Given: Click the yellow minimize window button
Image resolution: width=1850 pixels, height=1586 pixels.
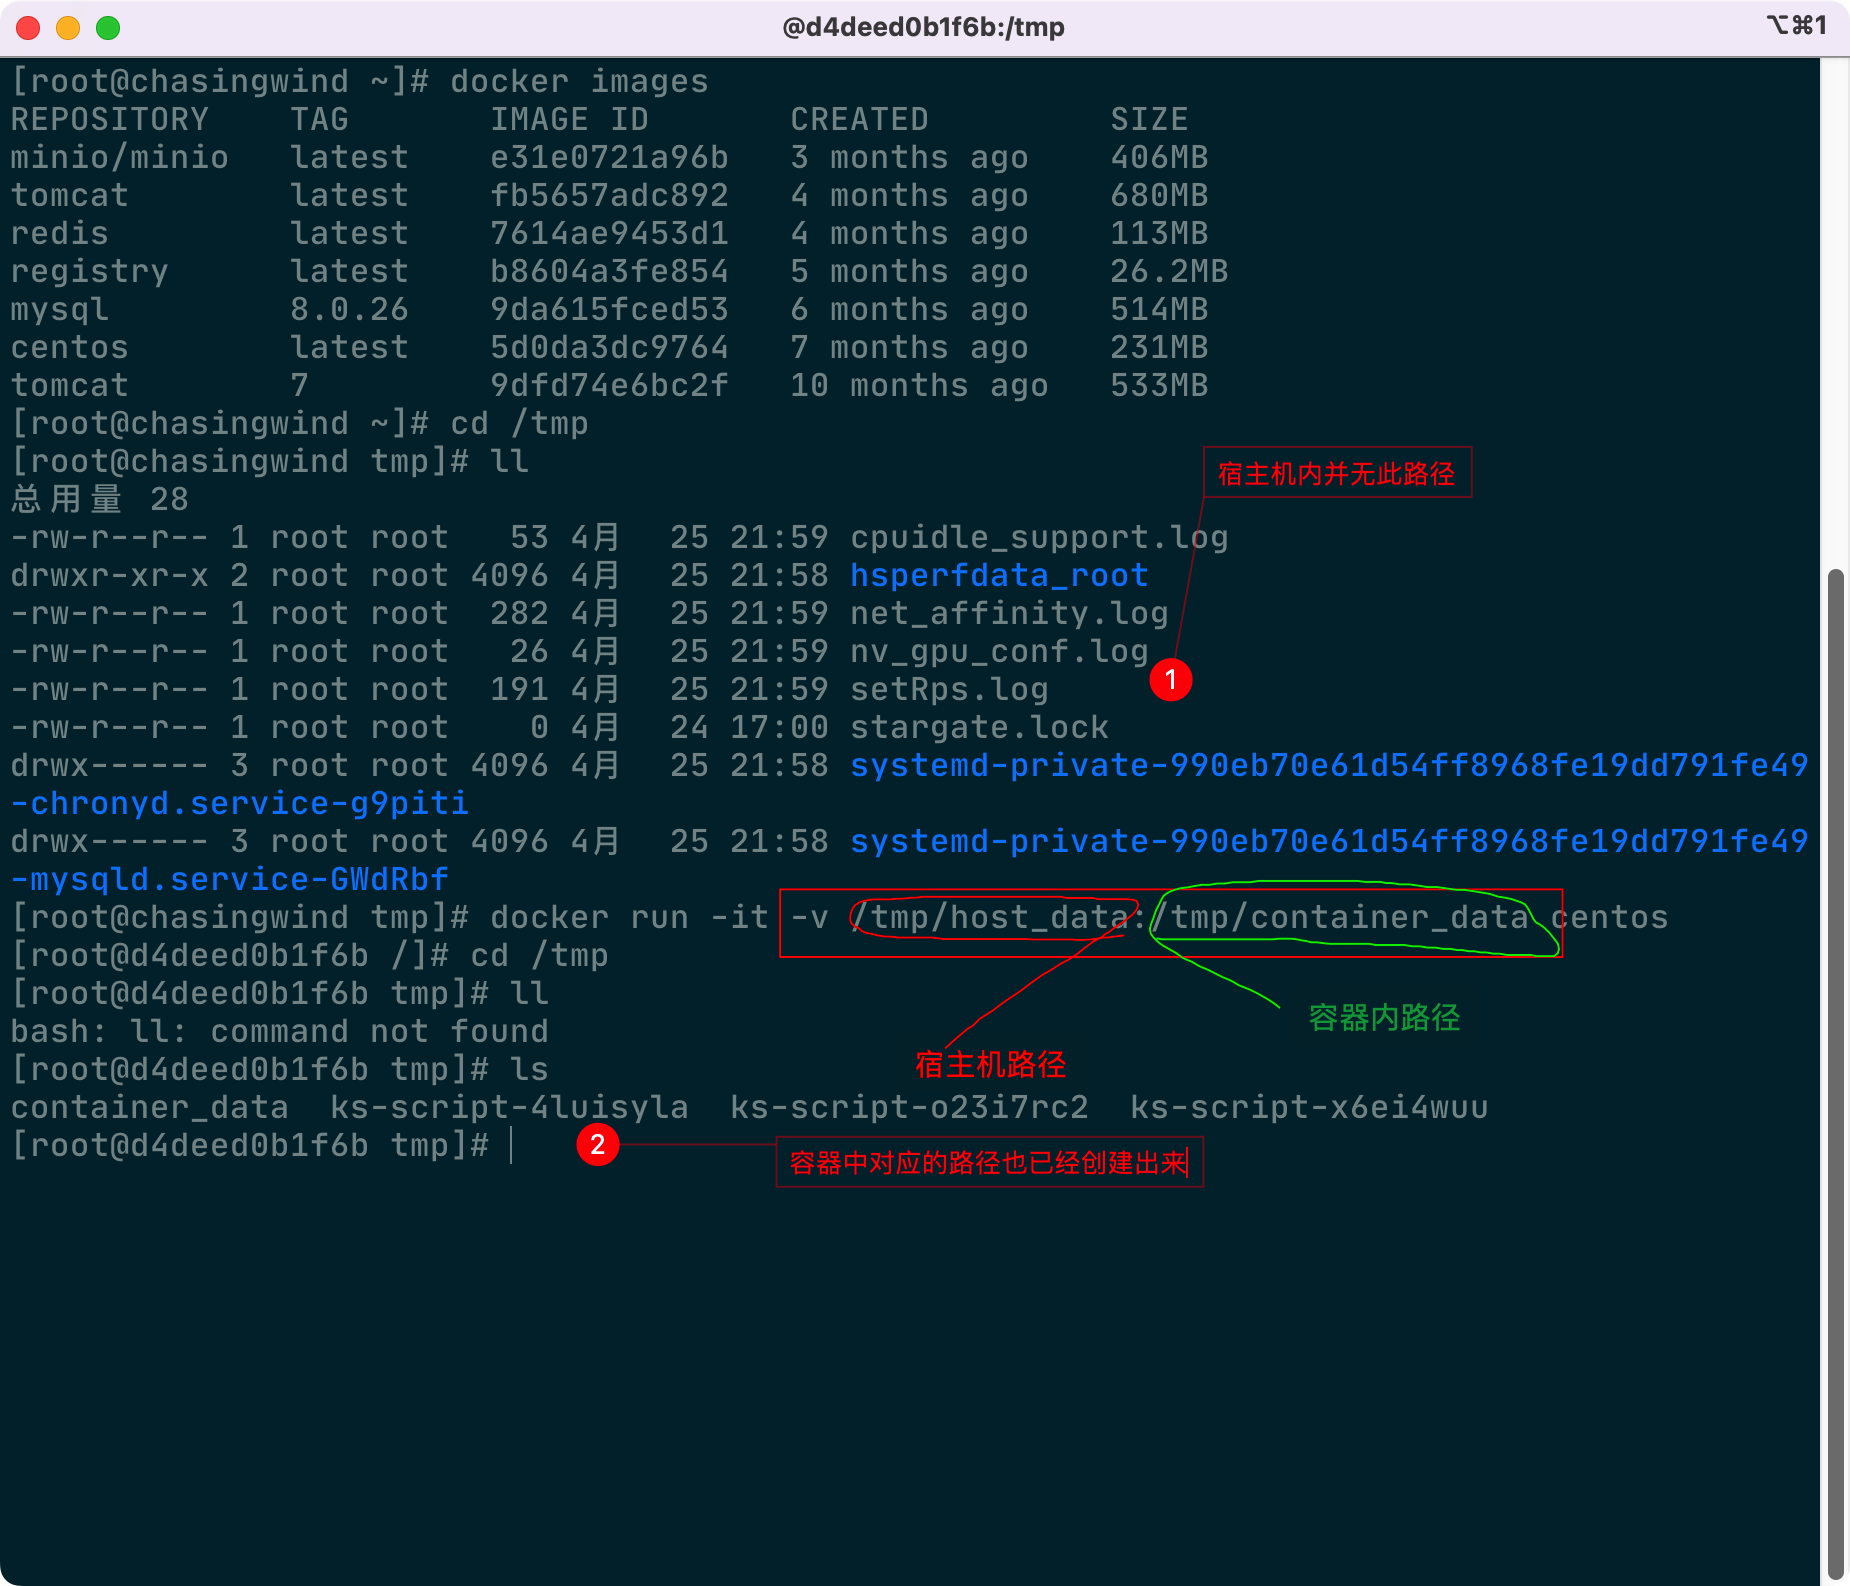Looking at the screenshot, I should coord(68,27).
